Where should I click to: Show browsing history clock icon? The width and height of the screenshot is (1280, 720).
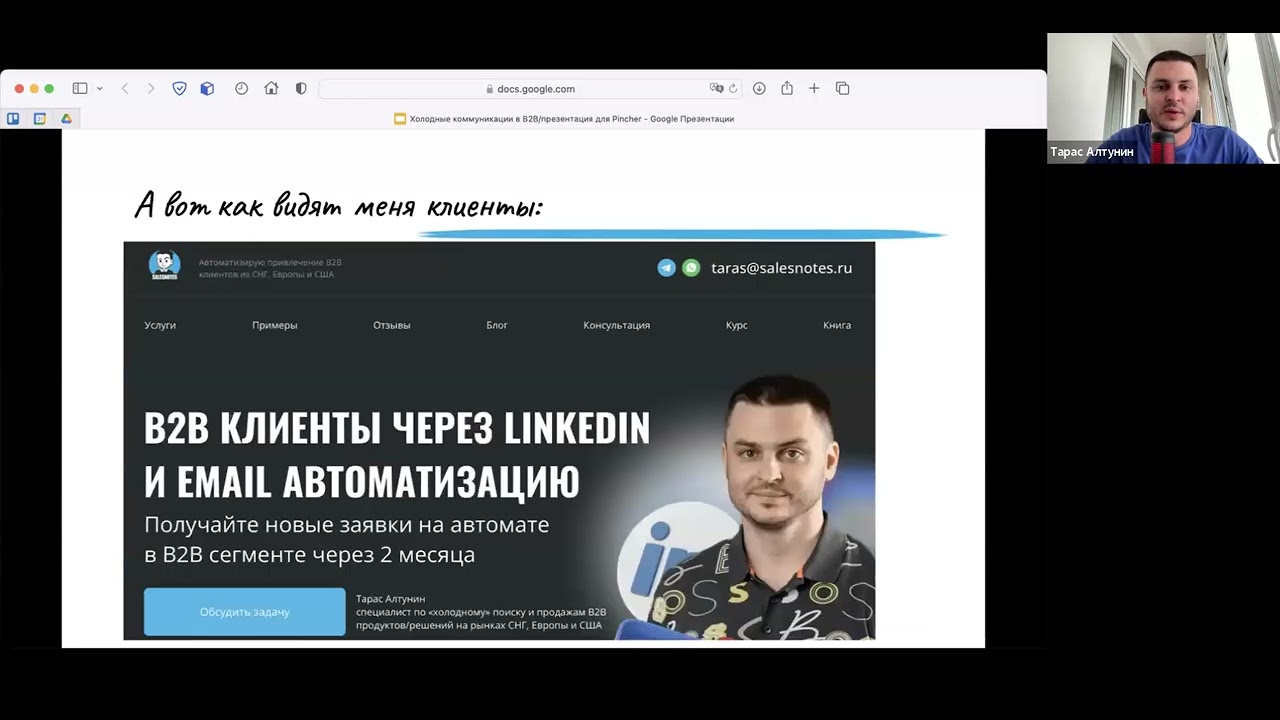click(x=242, y=89)
